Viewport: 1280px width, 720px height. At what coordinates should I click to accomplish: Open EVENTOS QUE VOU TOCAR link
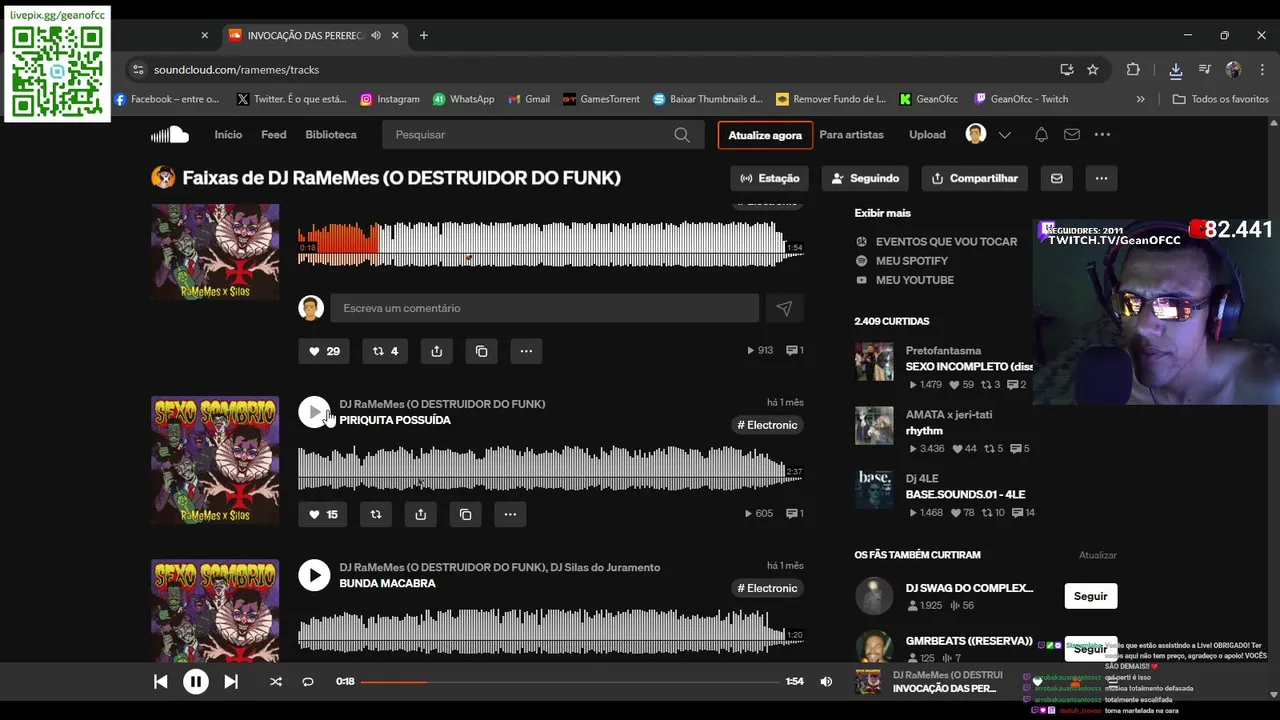click(x=946, y=242)
